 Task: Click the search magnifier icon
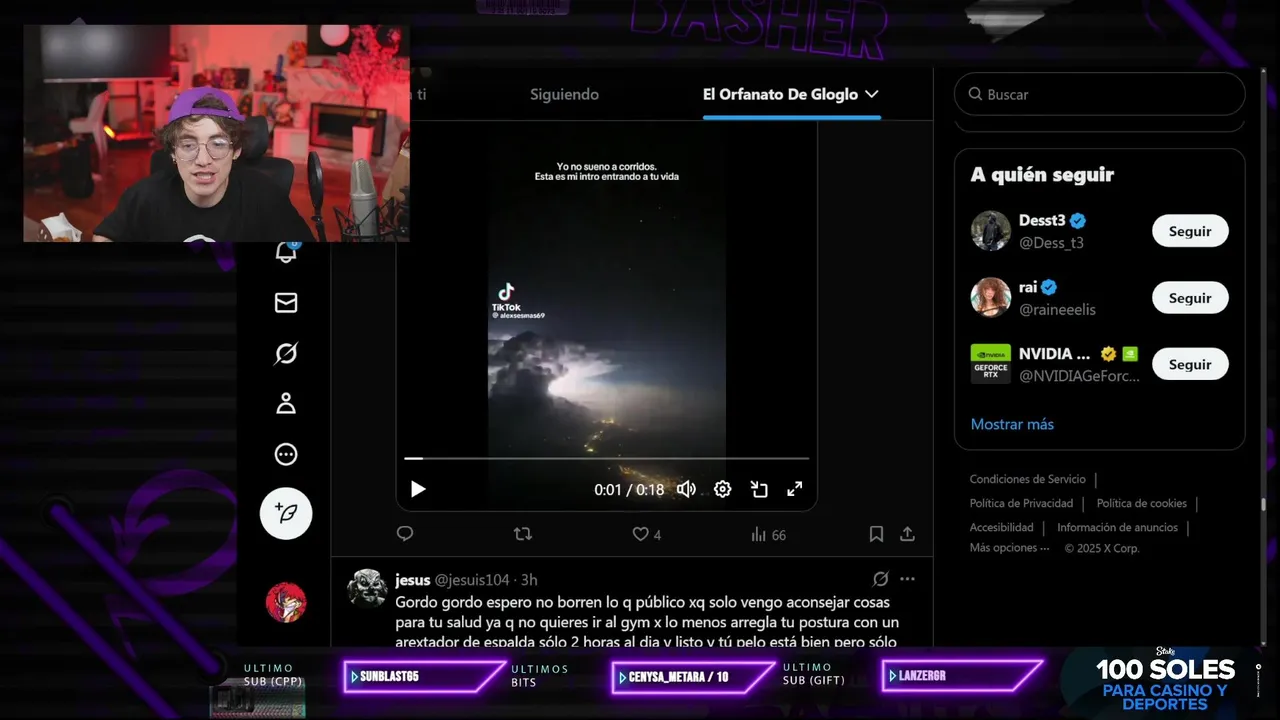[x=975, y=94]
